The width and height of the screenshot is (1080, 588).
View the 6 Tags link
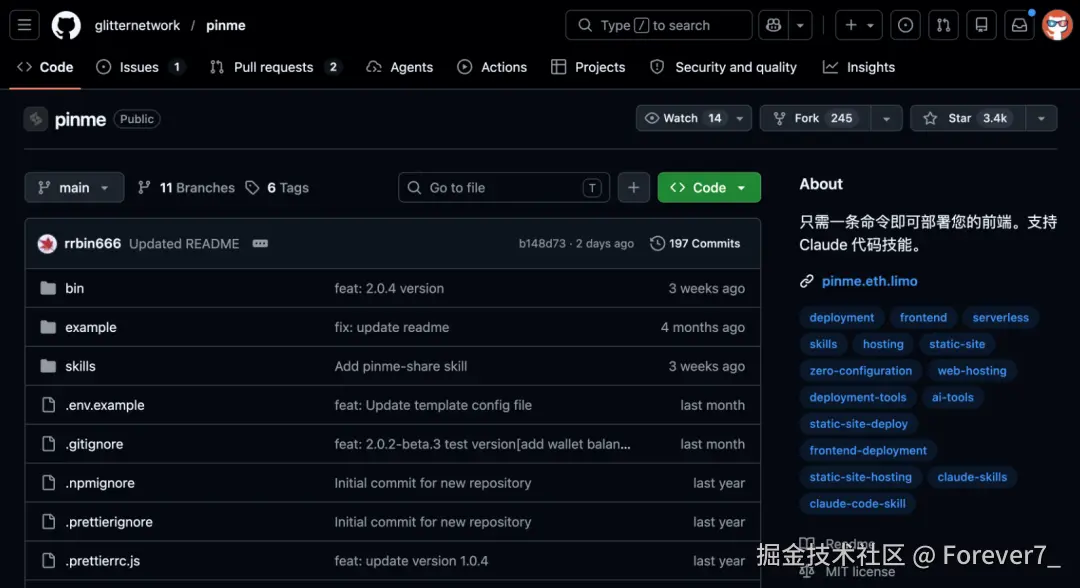point(278,187)
